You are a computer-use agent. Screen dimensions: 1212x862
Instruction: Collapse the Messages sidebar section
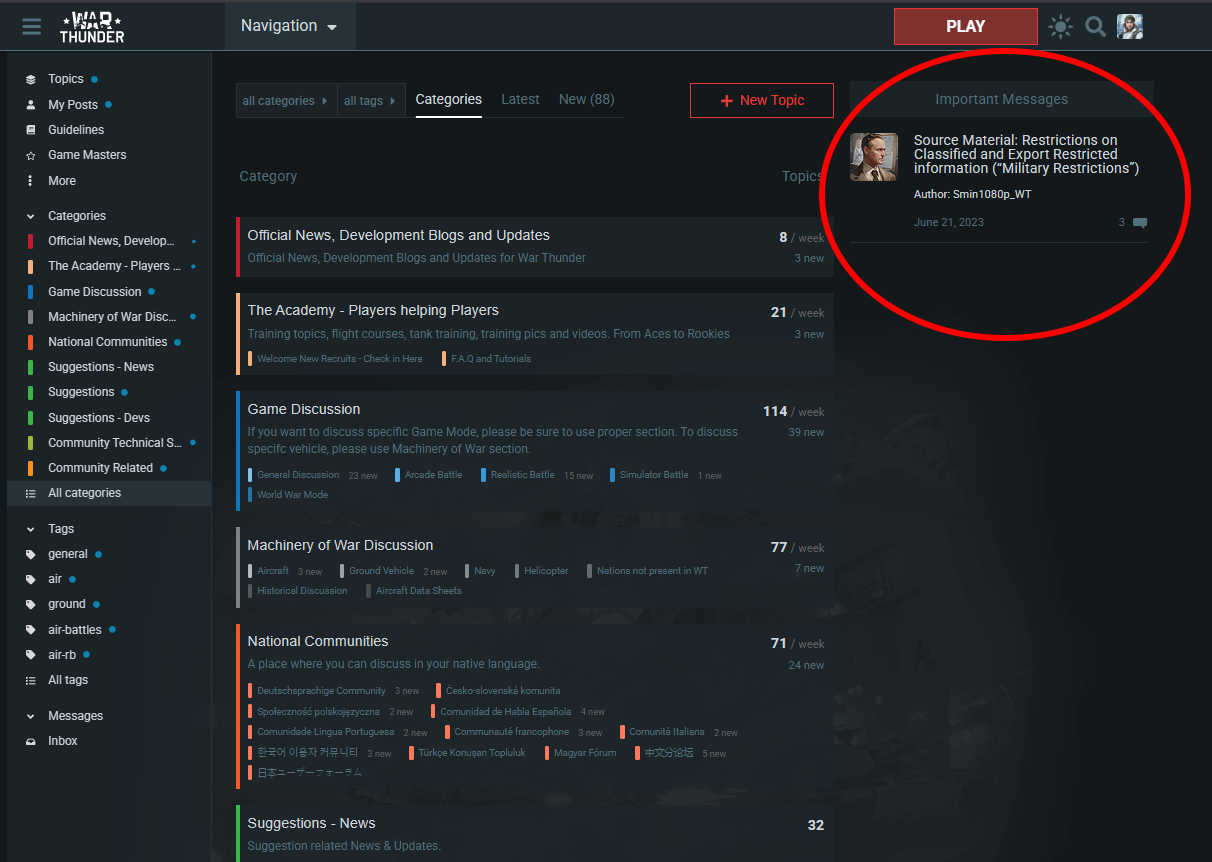(31, 716)
